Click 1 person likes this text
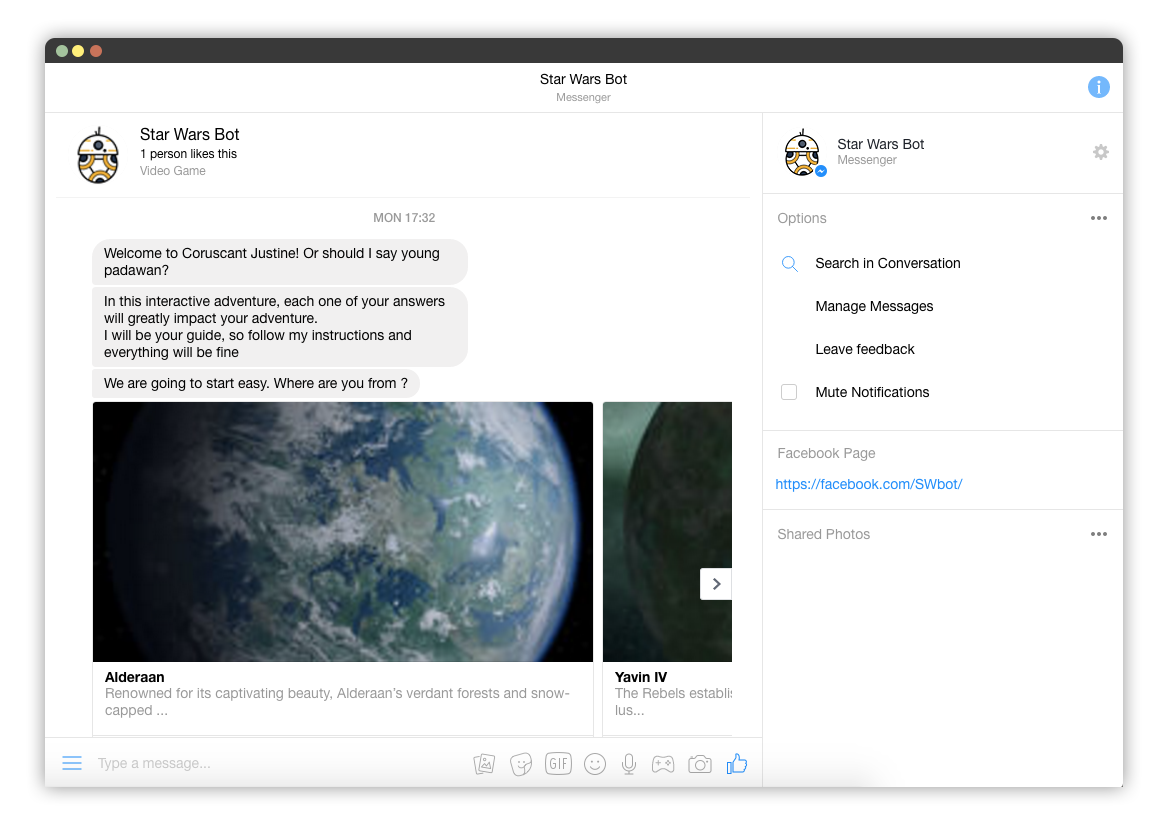Image resolution: width=1161 pixels, height=817 pixels. [x=188, y=153]
